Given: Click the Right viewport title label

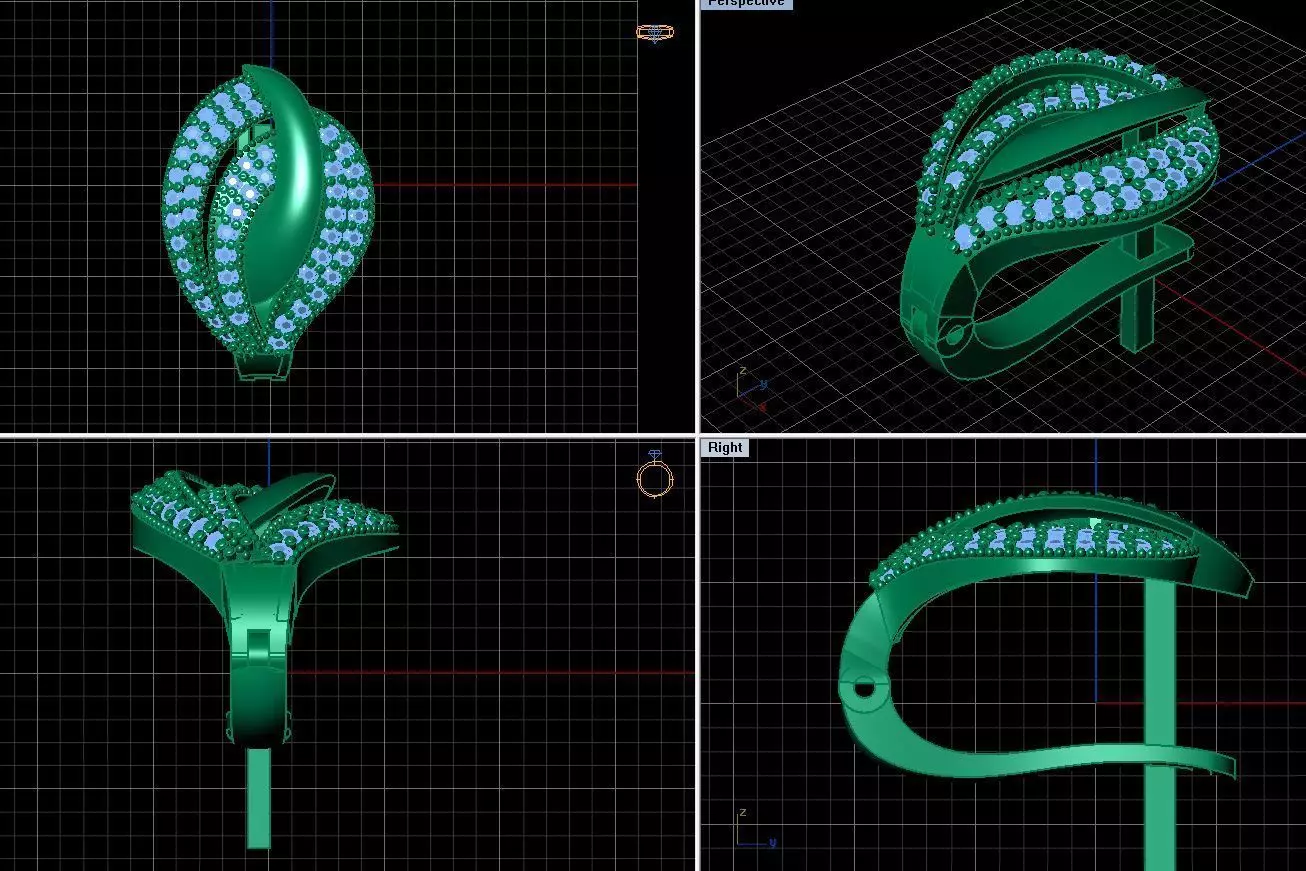Looking at the screenshot, I should point(725,447).
